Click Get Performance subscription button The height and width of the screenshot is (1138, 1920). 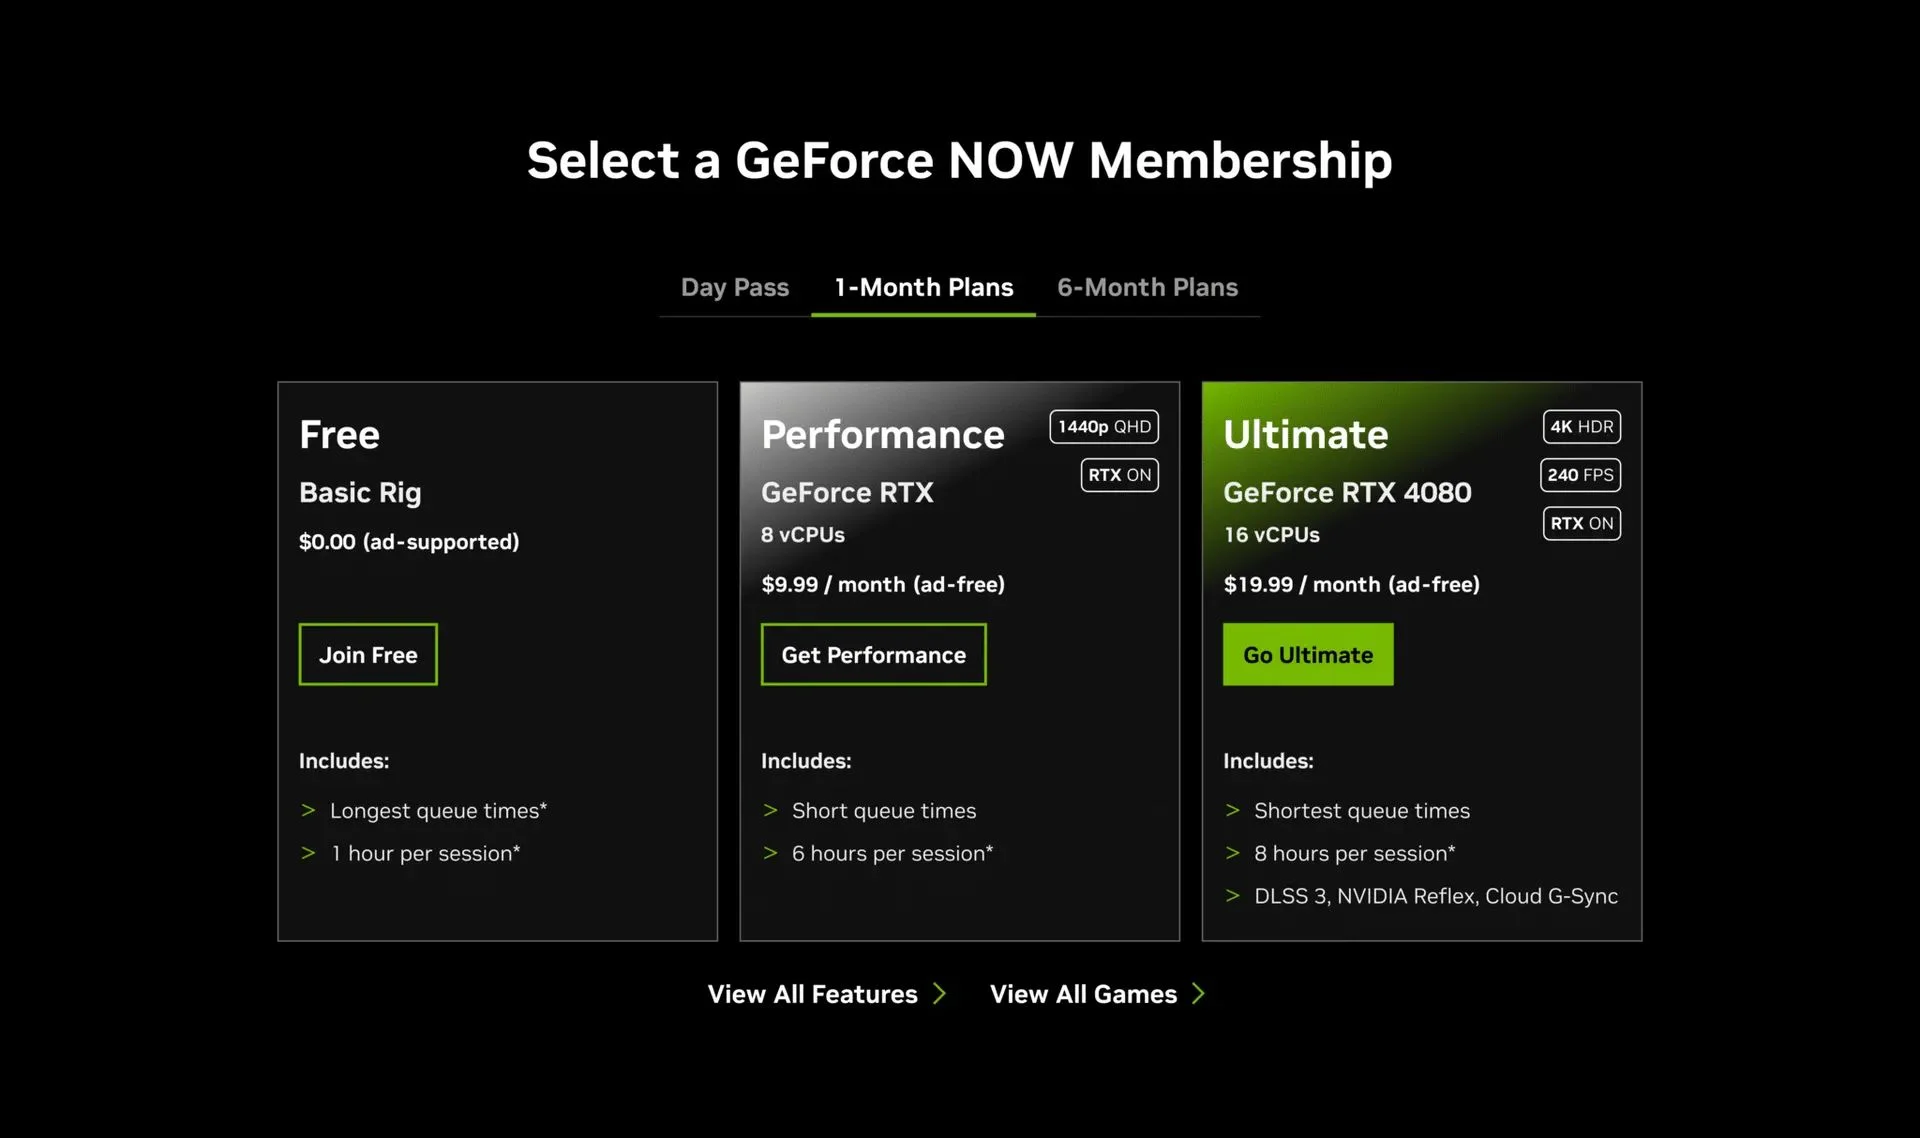tap(872, 654)
